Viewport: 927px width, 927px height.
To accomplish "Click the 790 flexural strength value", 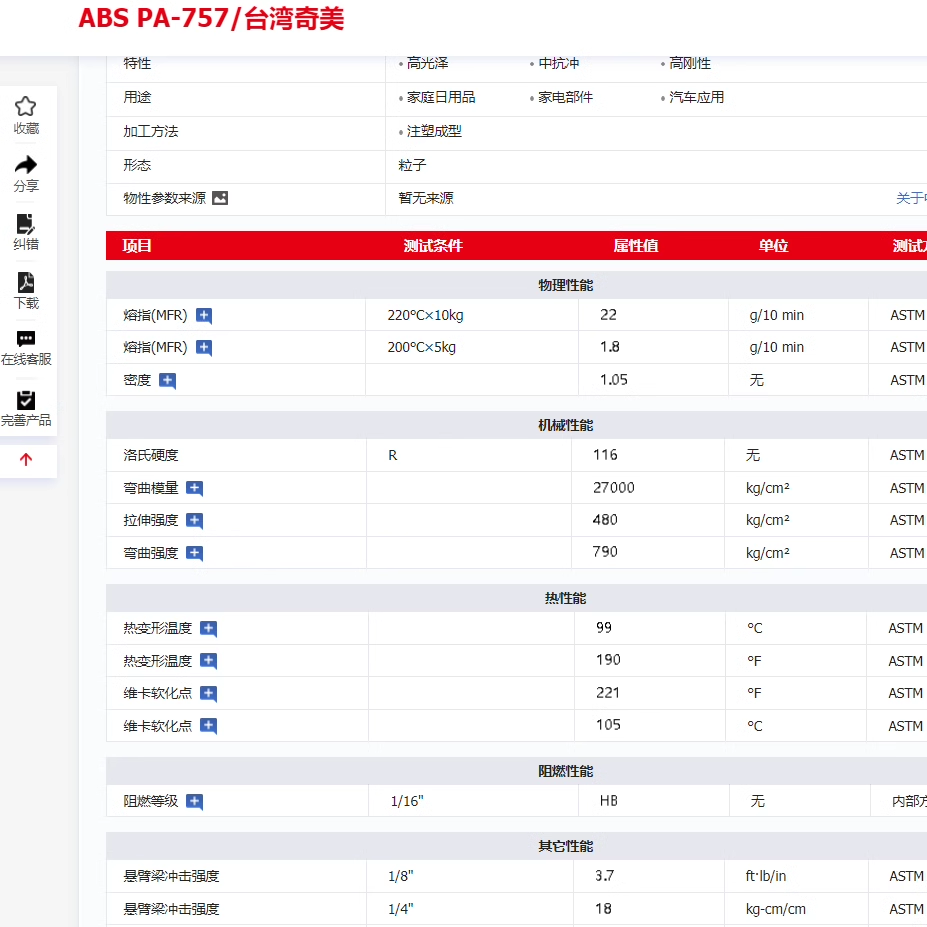I will (x=605, y=552).
